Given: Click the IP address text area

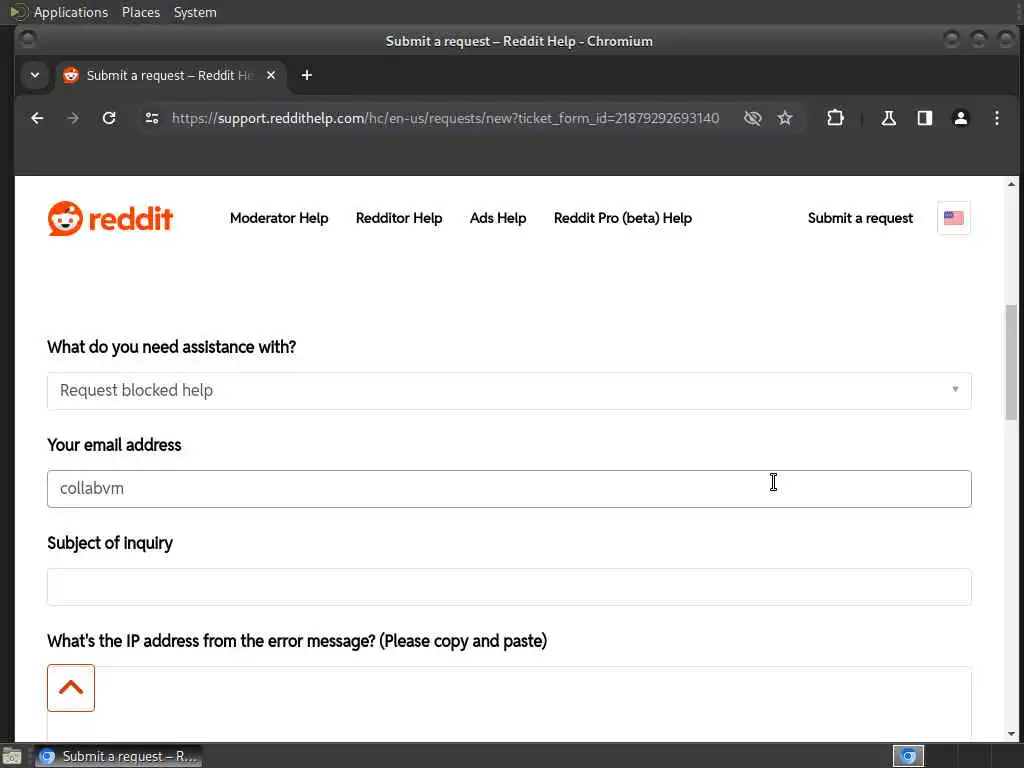Looking at the screenshot, I should pyautogui.click(x=509, y=703).
